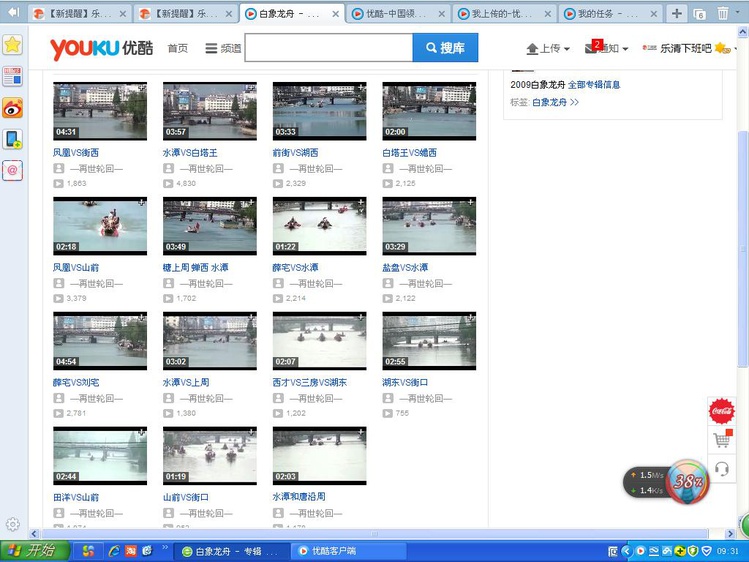The height and width of the screenshot is (562, 749).
Task: Open the favorites star in sidebar
Action: (12, 45)
